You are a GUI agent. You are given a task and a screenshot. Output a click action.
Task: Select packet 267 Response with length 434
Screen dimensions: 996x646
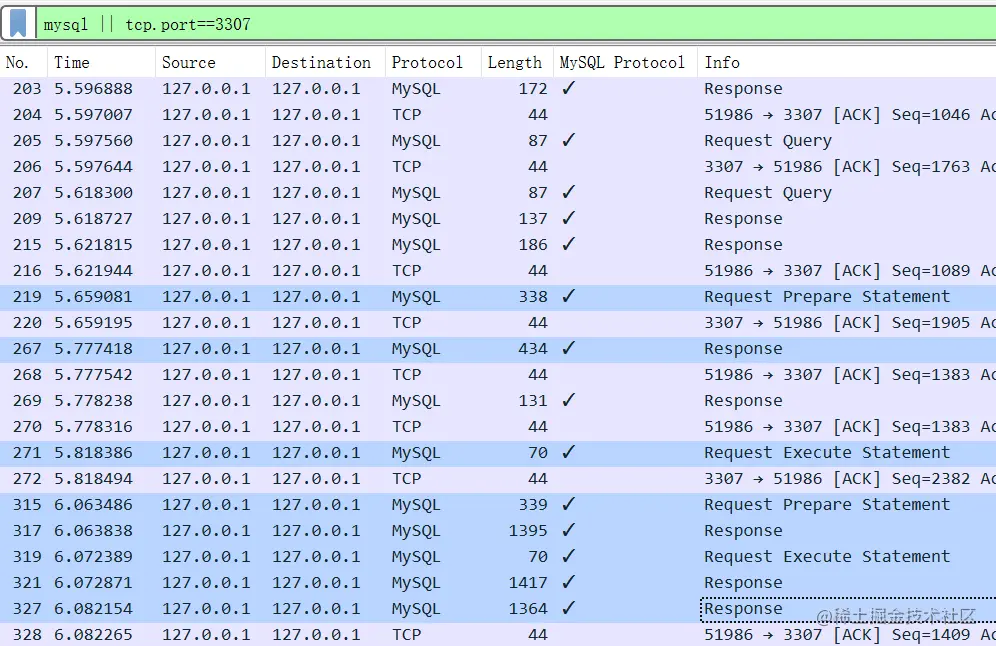tap(498, 349)
